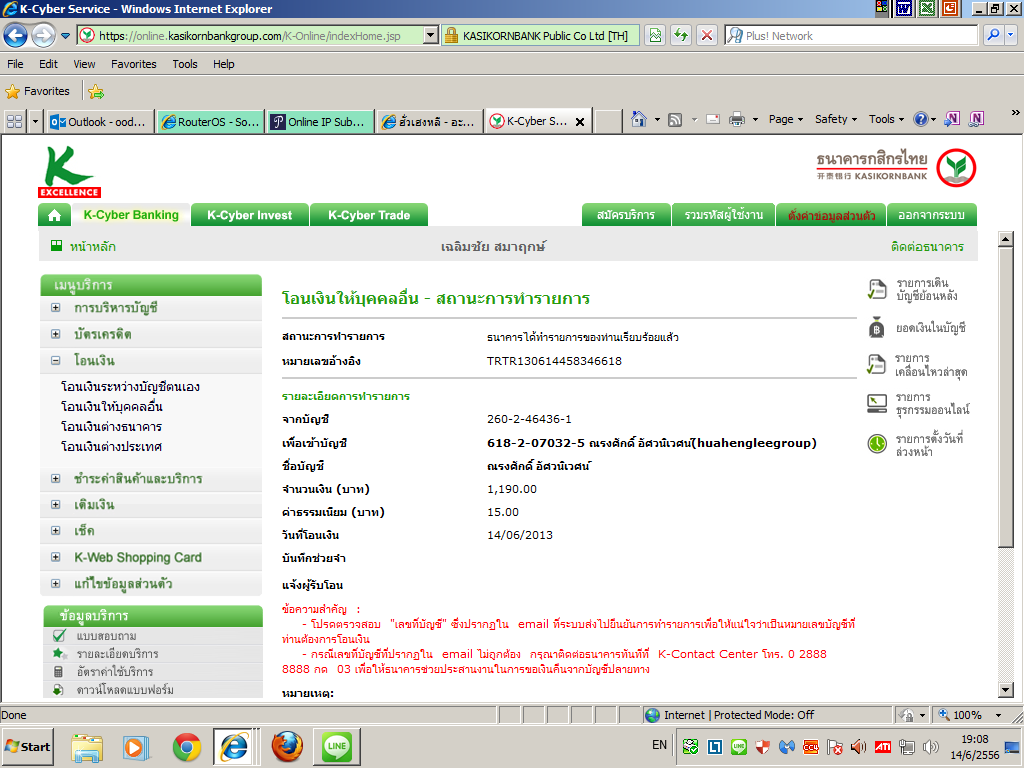
Task: Close the K-Cyber Service browser tab
Action: [x=579, y=122]
